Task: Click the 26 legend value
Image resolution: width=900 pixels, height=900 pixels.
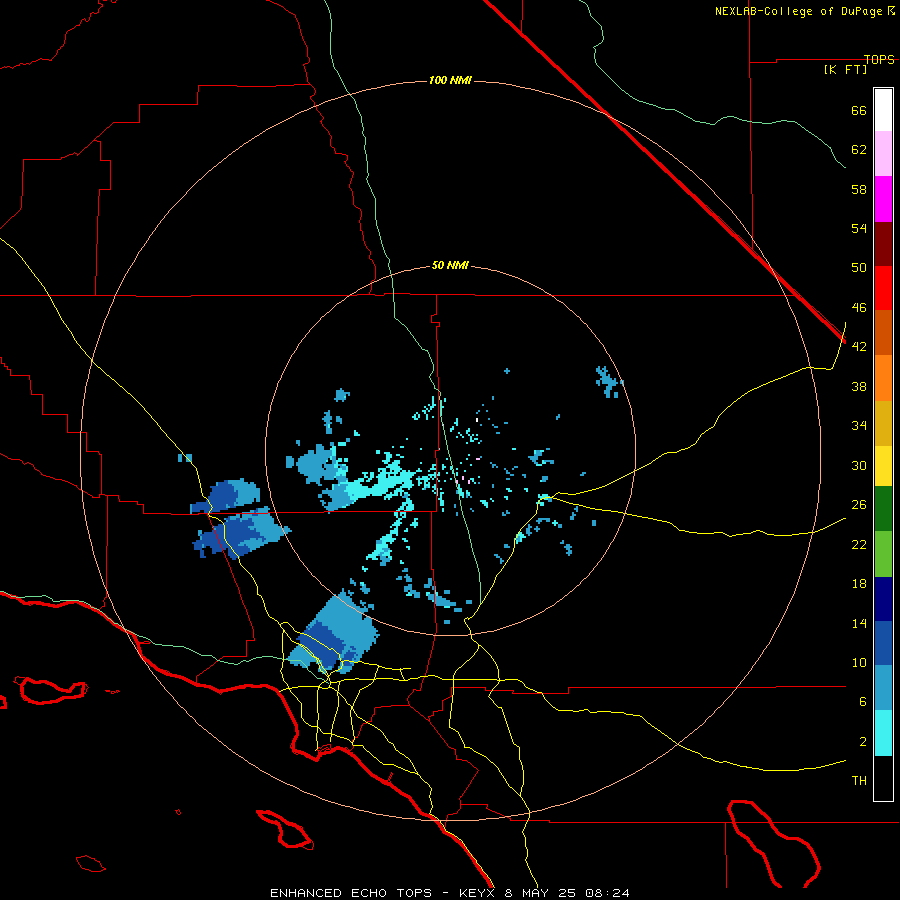Action: pyautogui.click(x=859, y=505)
